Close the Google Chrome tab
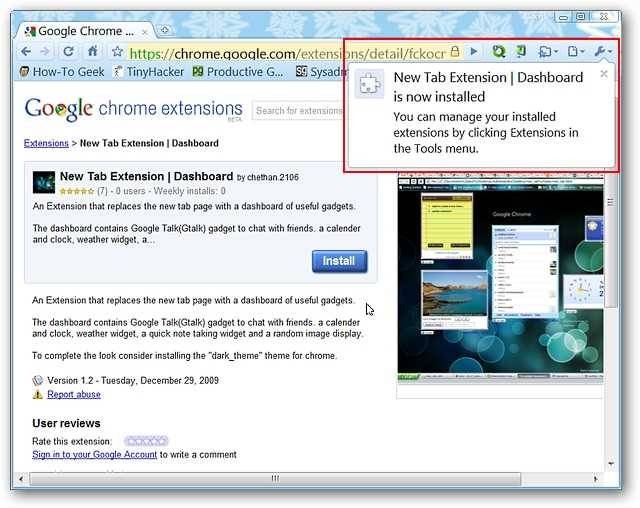This screenshot has height=508, width=640. point(144,32)
